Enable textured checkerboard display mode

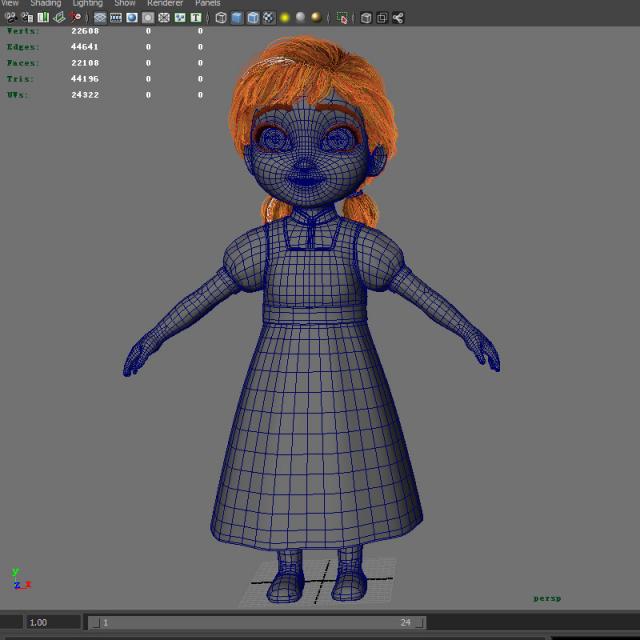pos(269,18)
